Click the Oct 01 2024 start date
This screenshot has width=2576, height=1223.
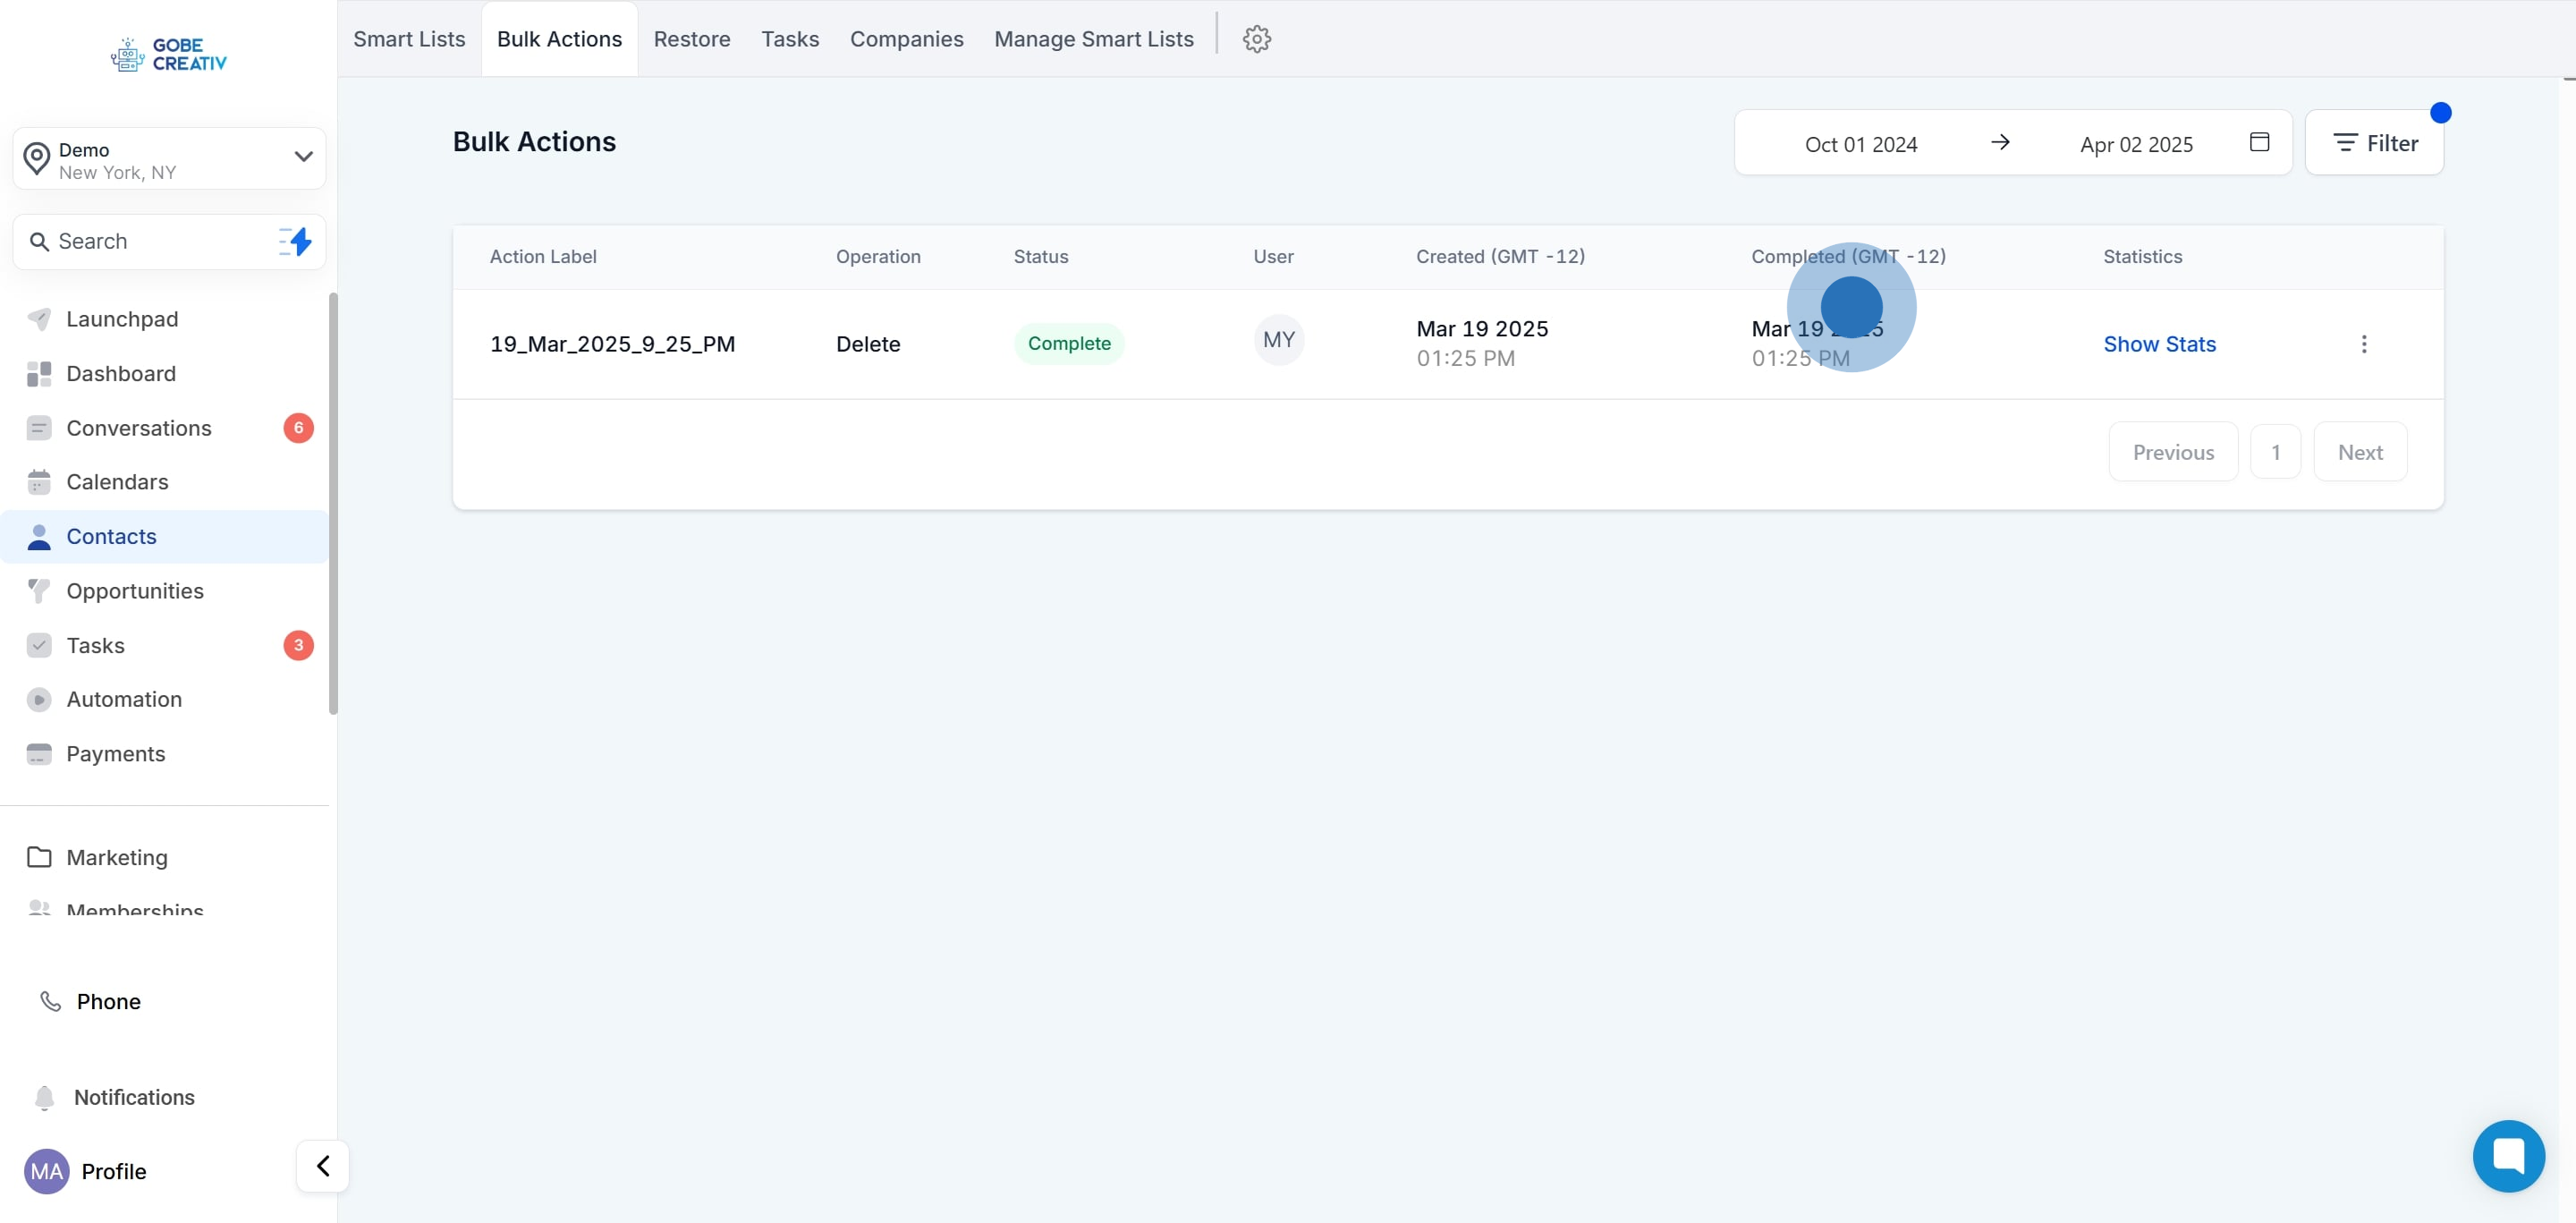tap(1860, 144)
